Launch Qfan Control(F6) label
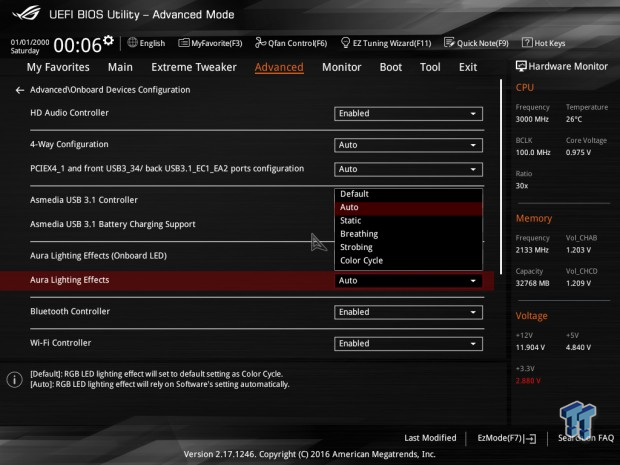The height and width of the screenshot is (465, 620). click(x=298, y=43)
